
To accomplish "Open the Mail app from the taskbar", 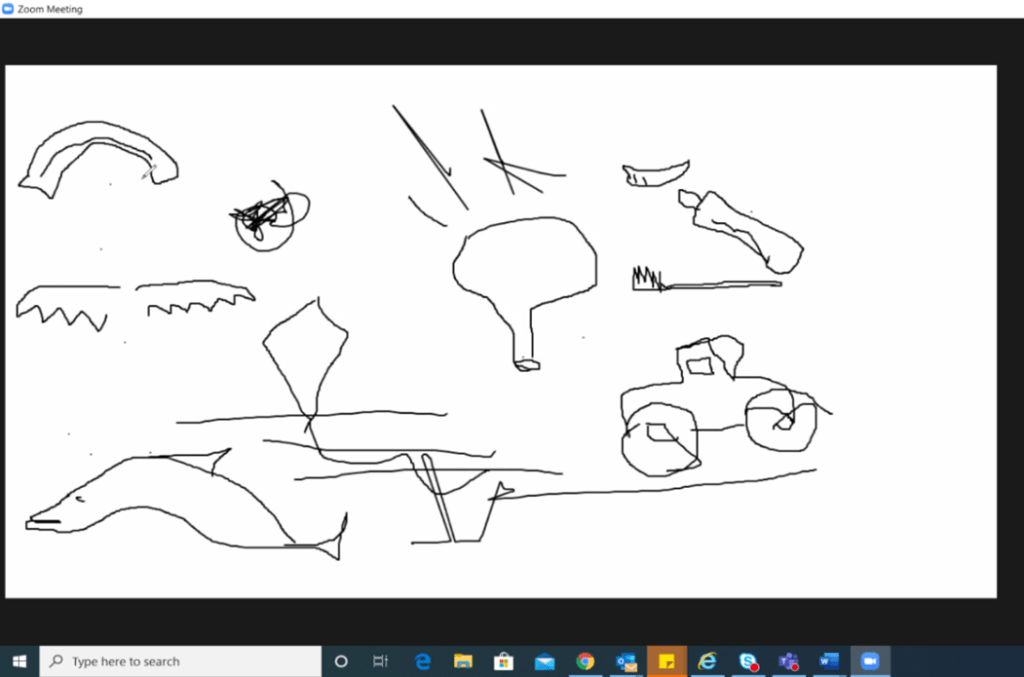I will click(x=544, y=661).
